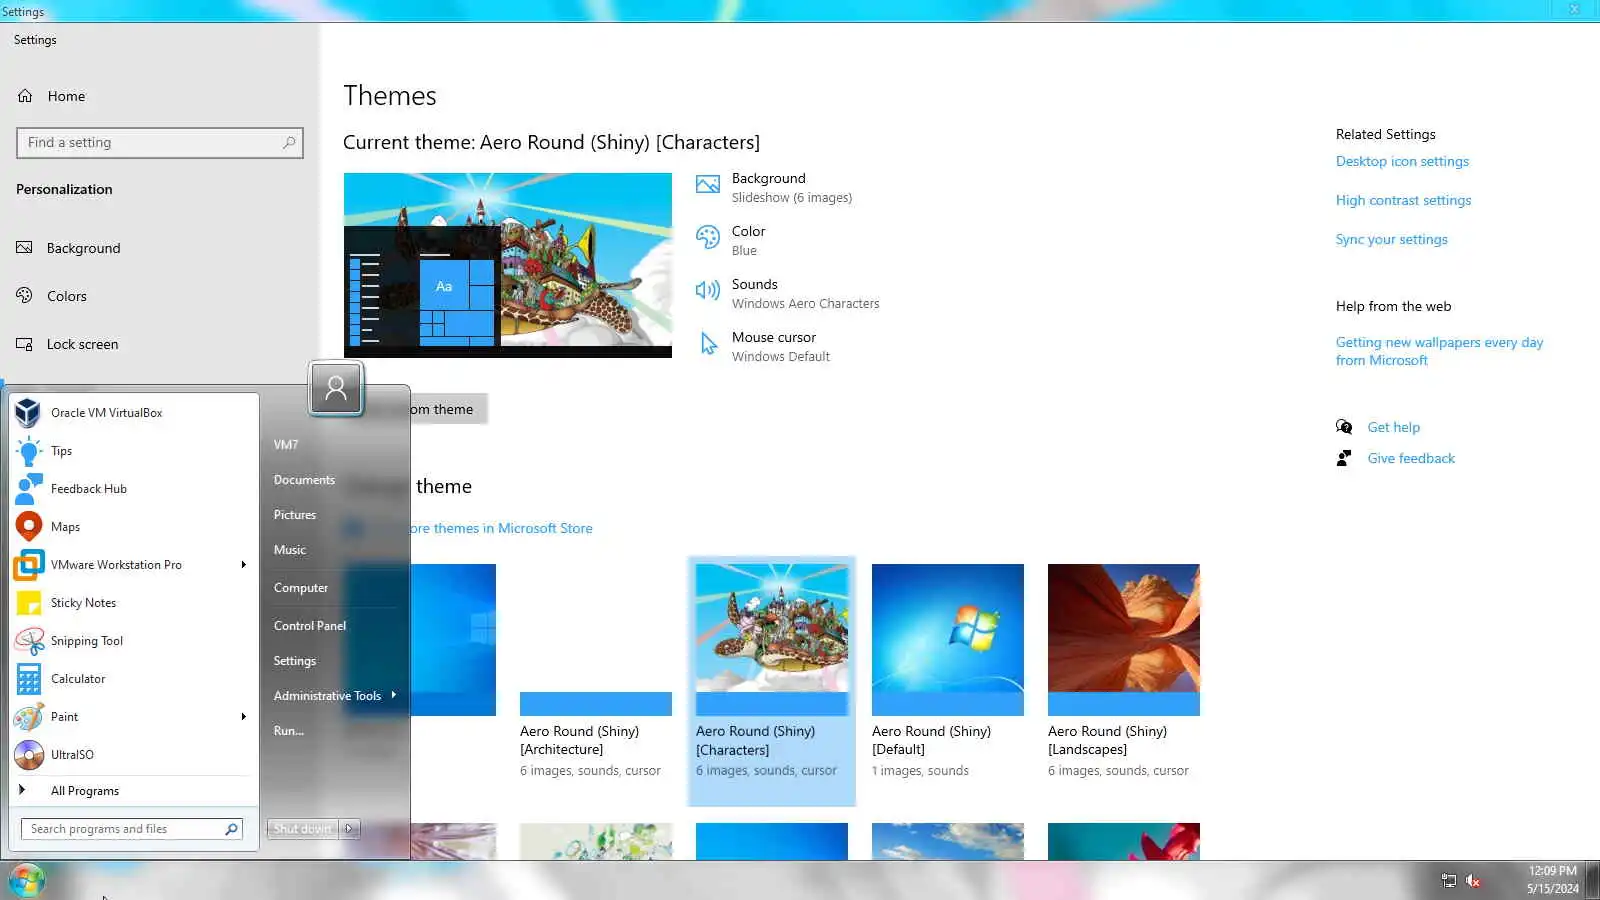The width and height of the screenshot is (1600, 900).
Task: Click Get help link
Action: coord(1393,427)
